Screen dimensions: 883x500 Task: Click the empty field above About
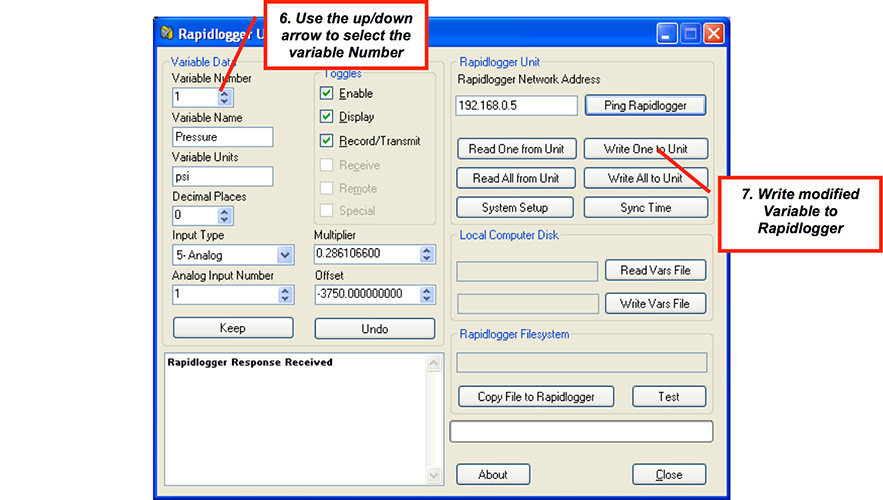pos(581,432)
